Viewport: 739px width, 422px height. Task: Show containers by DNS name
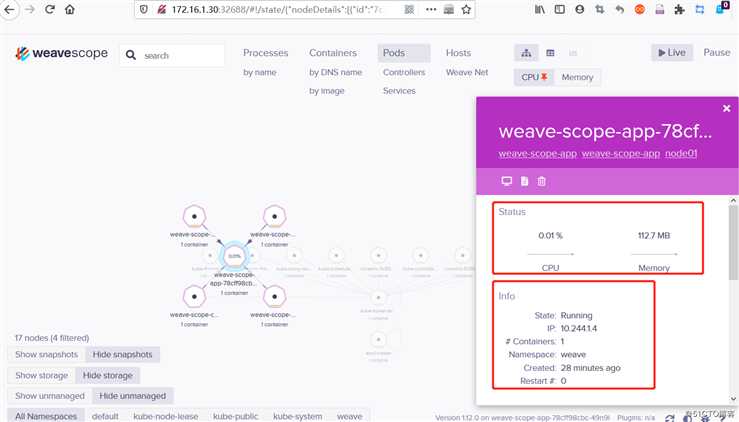(336, 72)
